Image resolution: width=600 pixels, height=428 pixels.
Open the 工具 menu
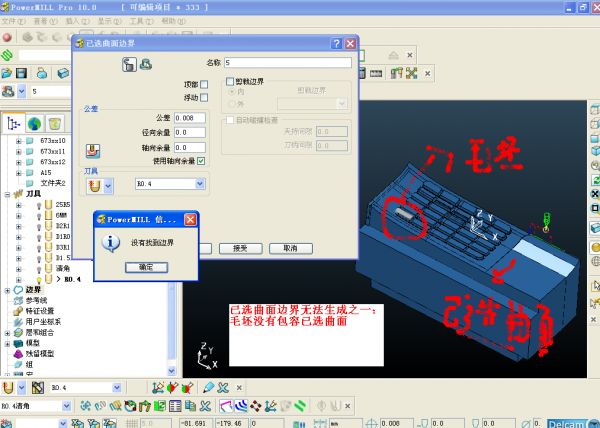(x=142, y=21)
